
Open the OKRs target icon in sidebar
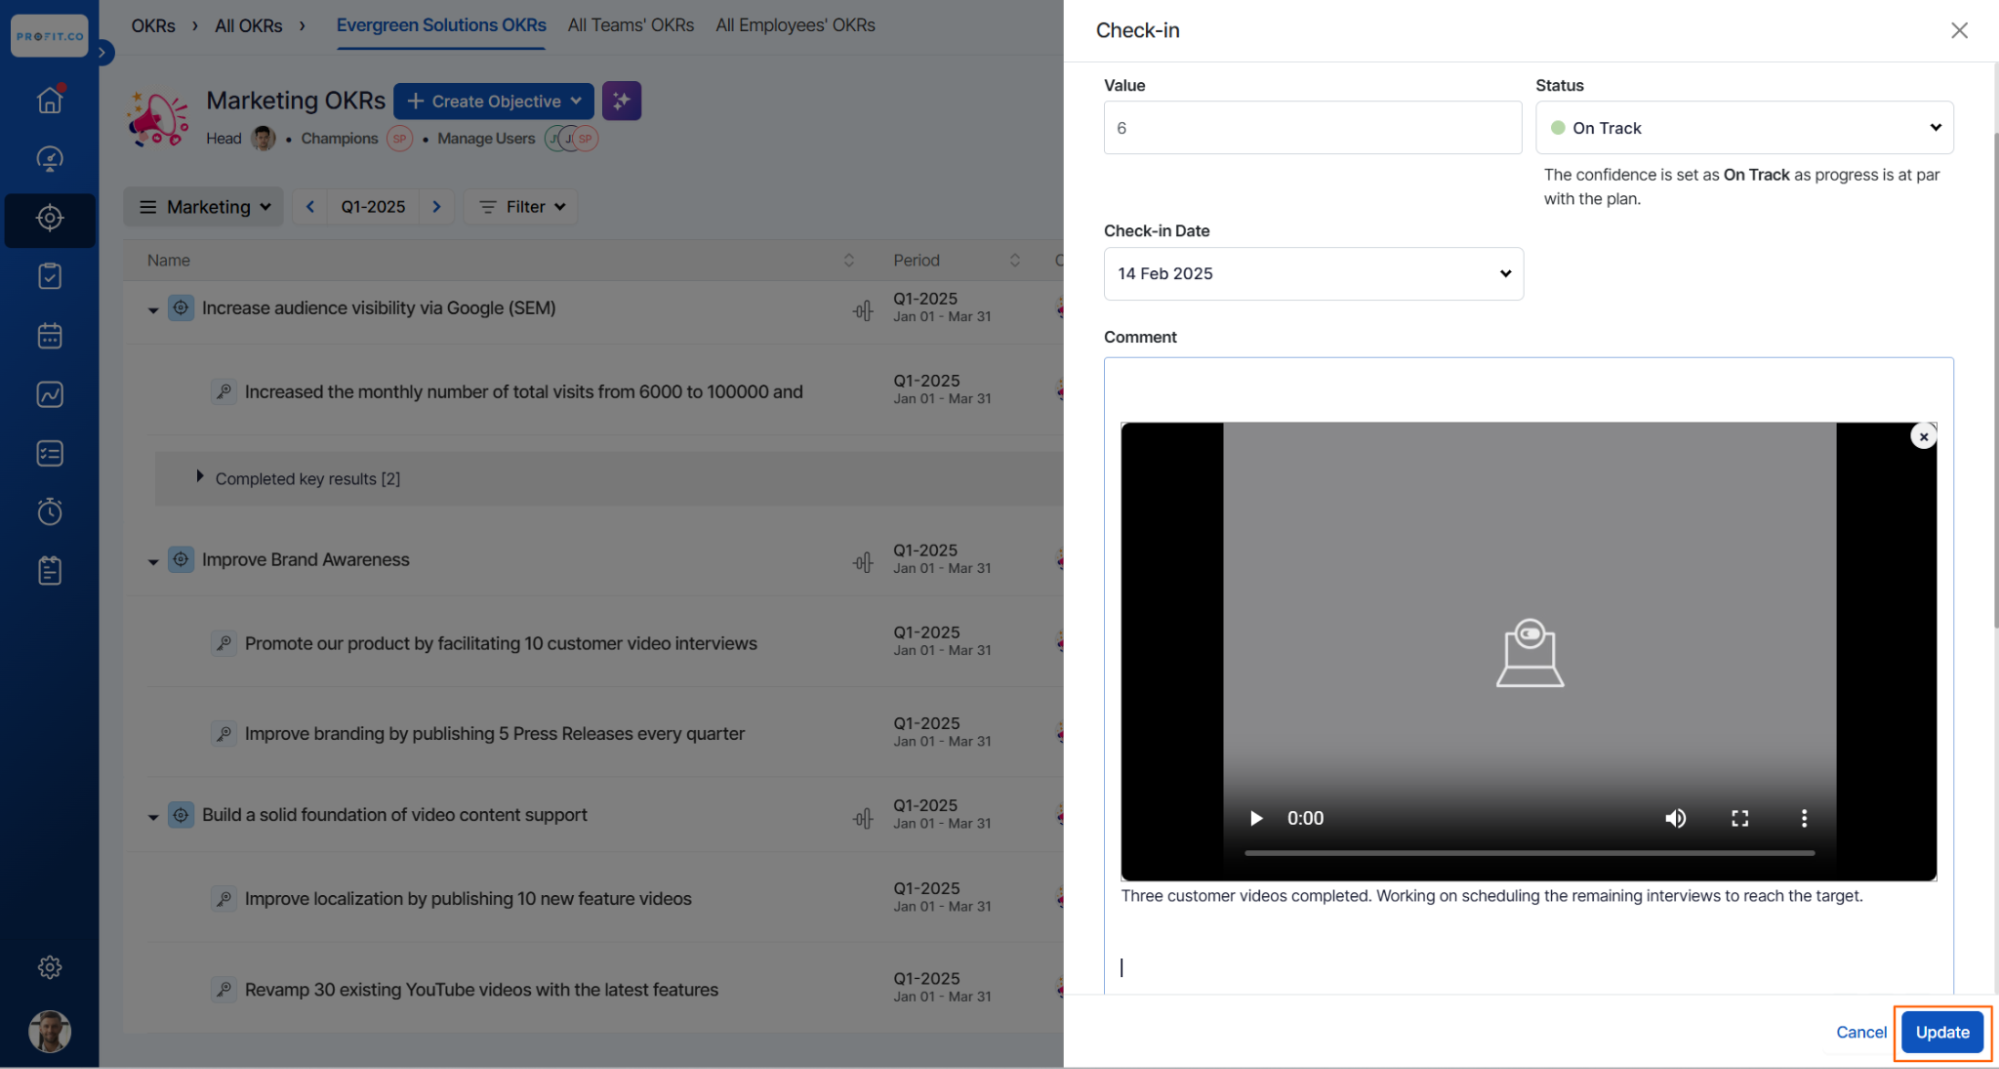[50, 218]
